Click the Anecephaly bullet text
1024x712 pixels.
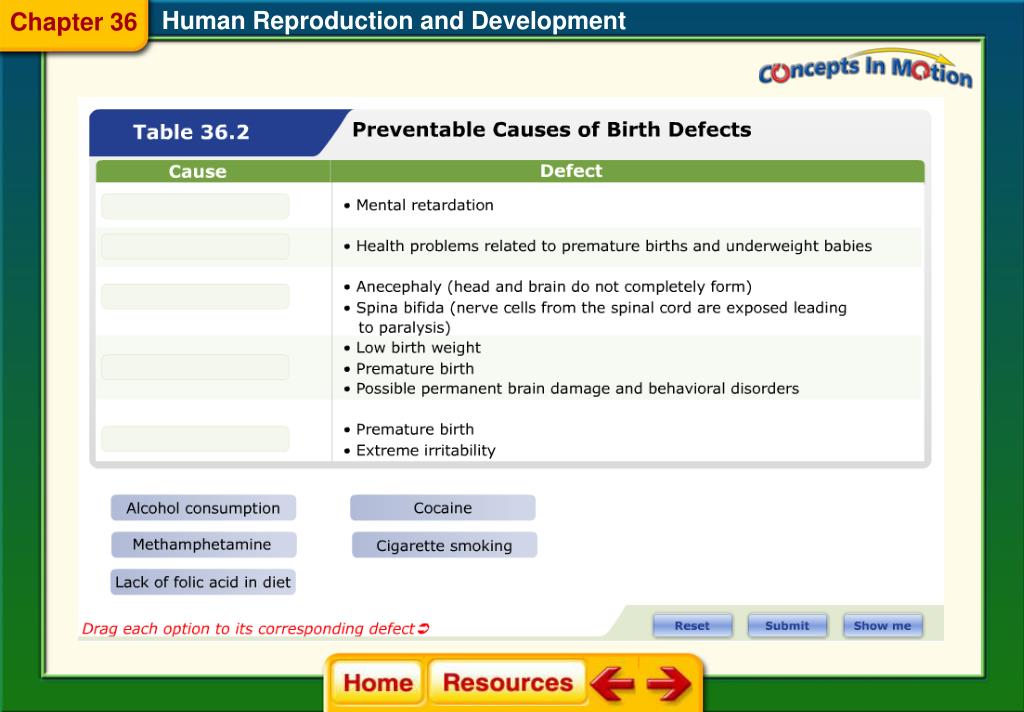click(x=554, y=287)
